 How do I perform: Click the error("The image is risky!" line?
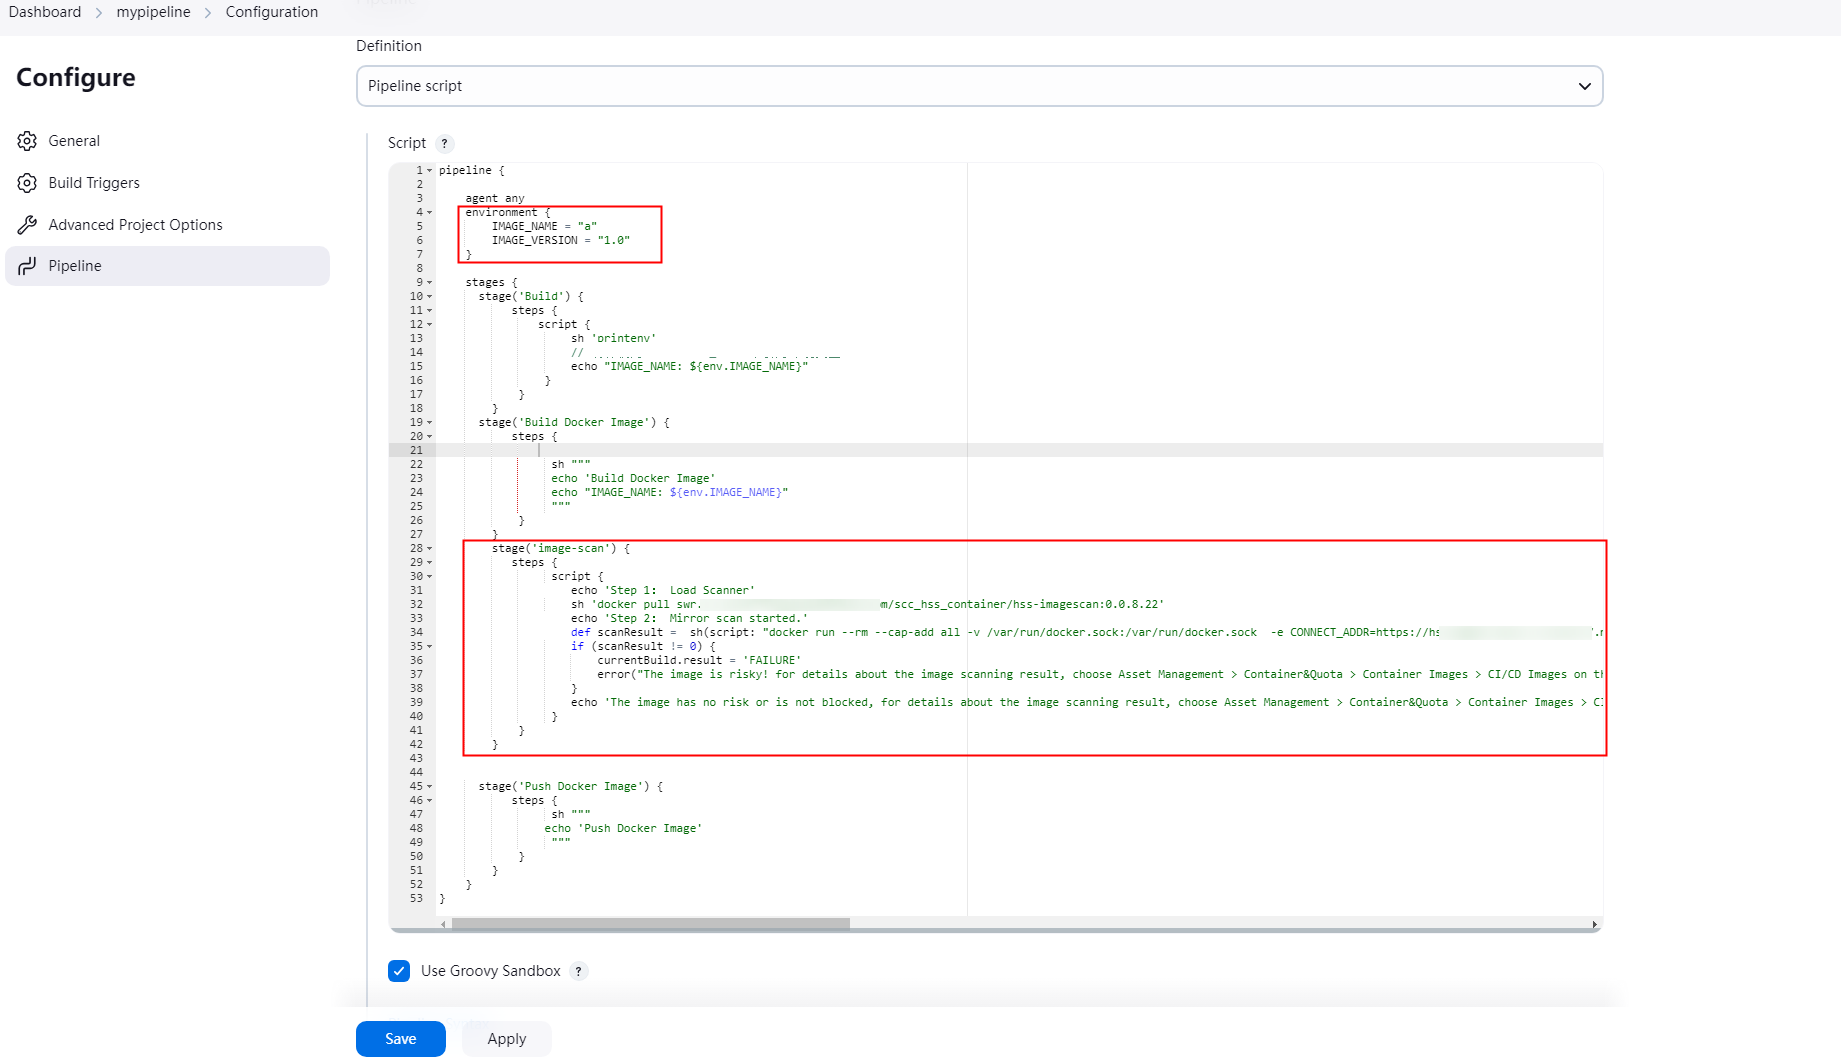click(x=1099, y=674)
